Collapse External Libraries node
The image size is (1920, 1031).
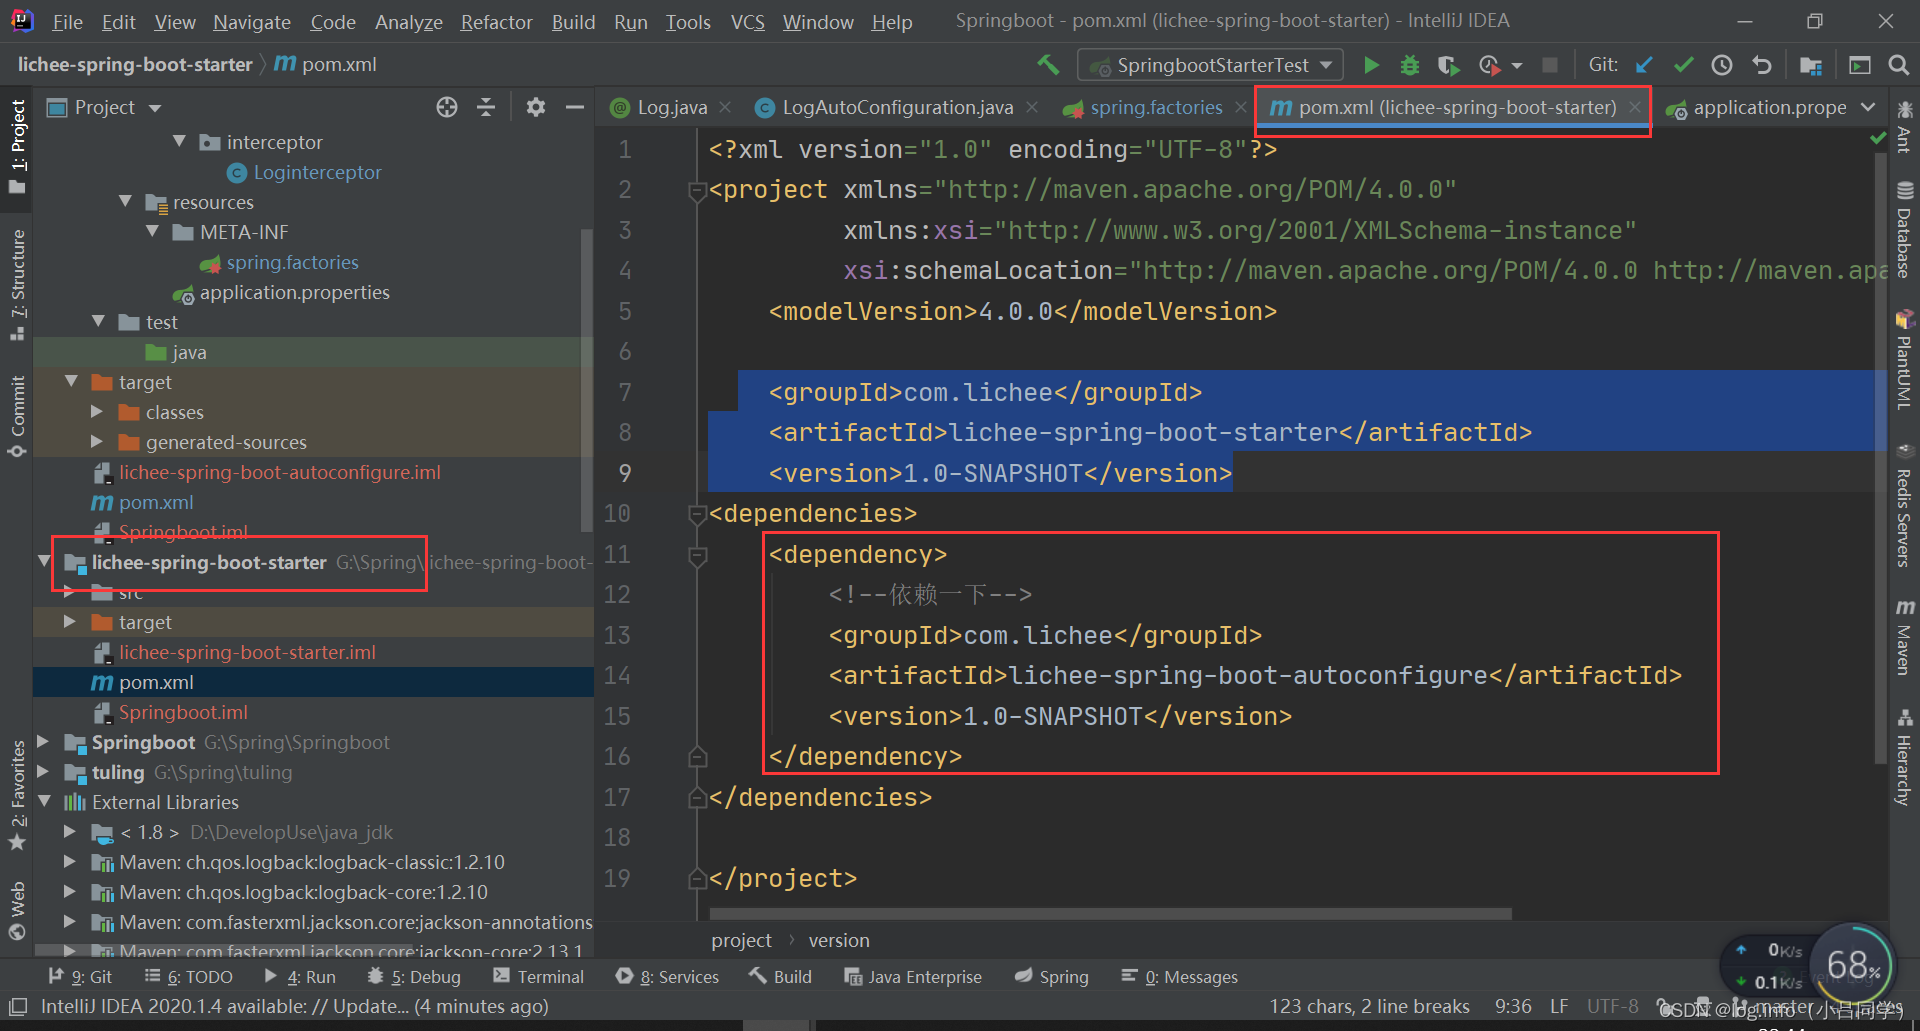click(44, 802)
